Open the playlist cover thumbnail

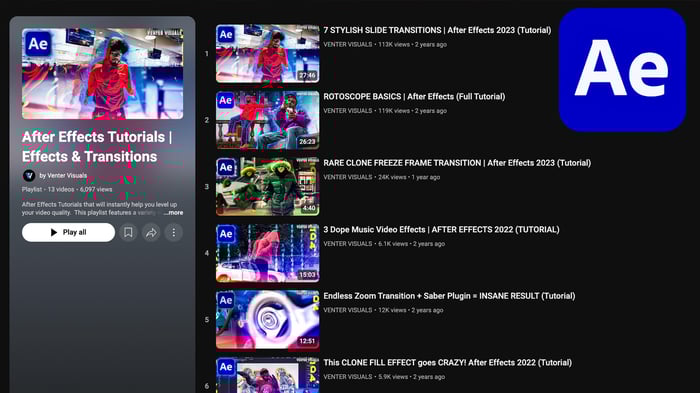[x=102, y=74]
